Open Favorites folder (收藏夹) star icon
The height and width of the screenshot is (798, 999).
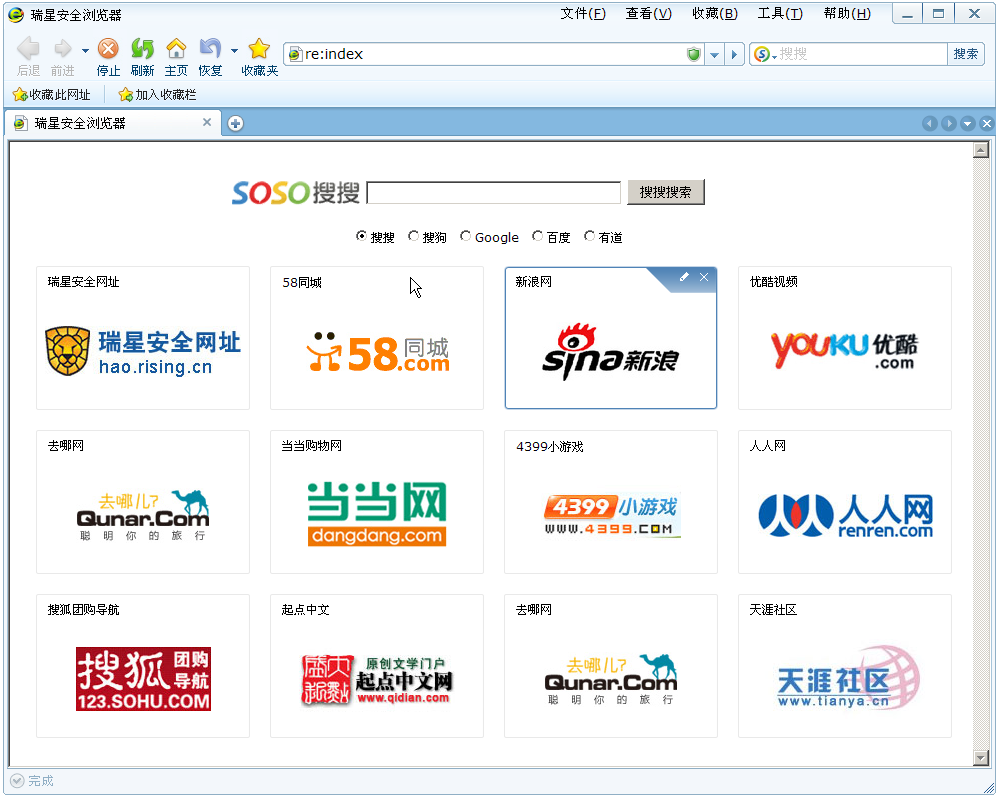pyautogui.click(x=259, y=48)
